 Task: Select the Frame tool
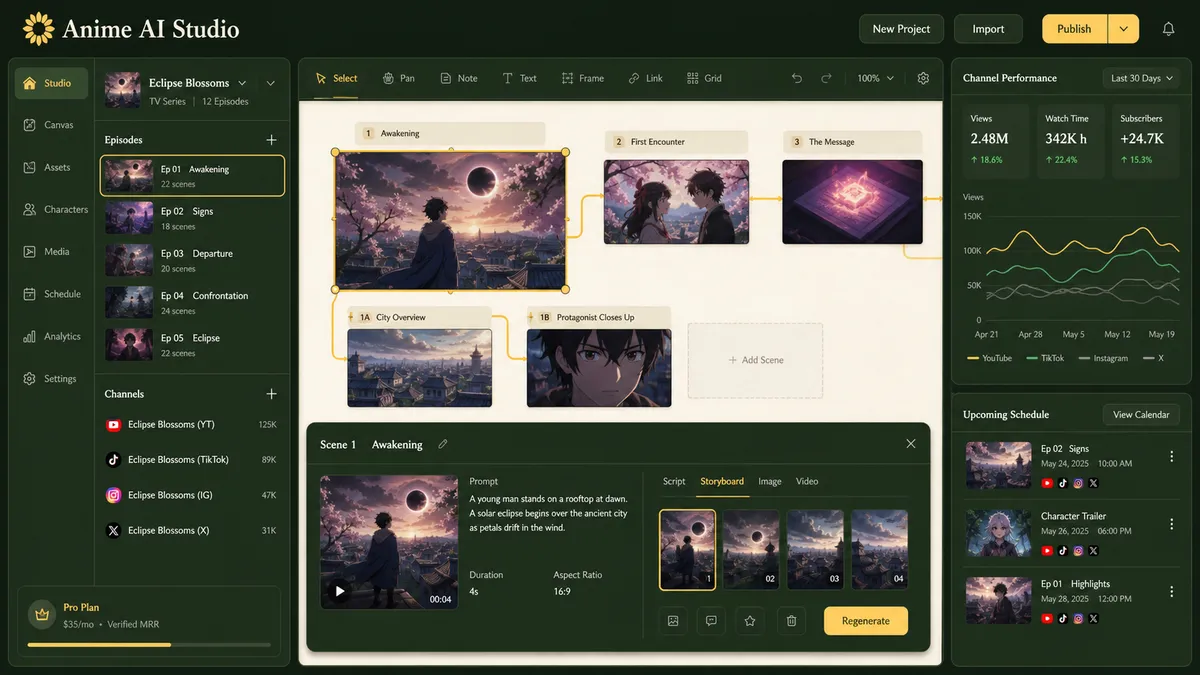[583, 78]
